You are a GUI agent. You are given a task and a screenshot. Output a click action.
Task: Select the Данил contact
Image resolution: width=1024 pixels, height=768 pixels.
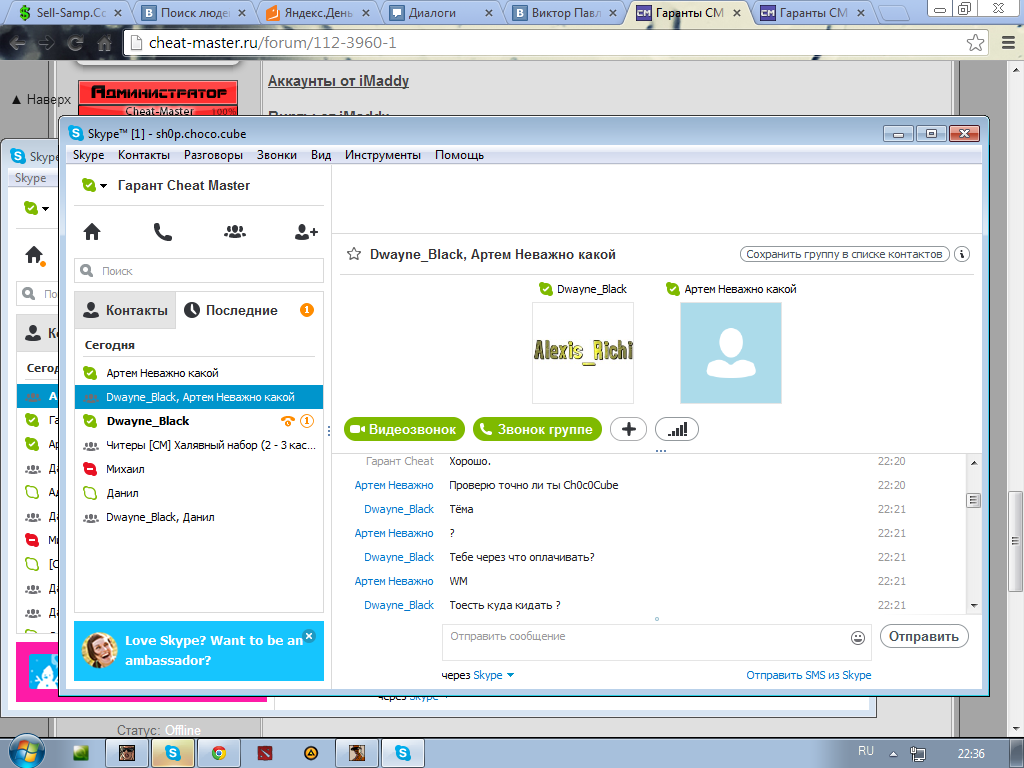tap(199, 493)
